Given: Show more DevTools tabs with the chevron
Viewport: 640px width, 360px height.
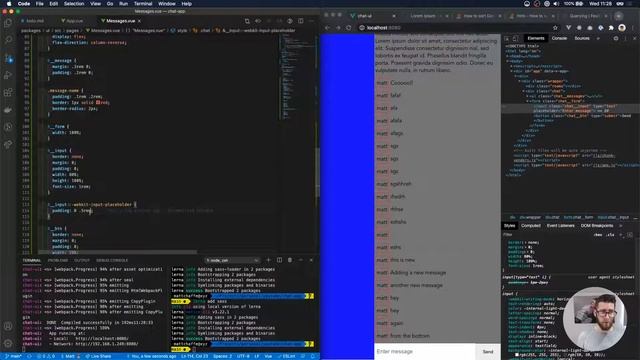Looking at the screenshot, I should (598, 38).
